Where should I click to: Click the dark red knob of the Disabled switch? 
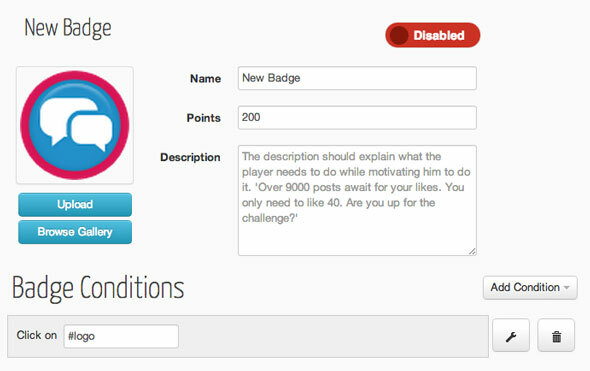pos(399,36)
